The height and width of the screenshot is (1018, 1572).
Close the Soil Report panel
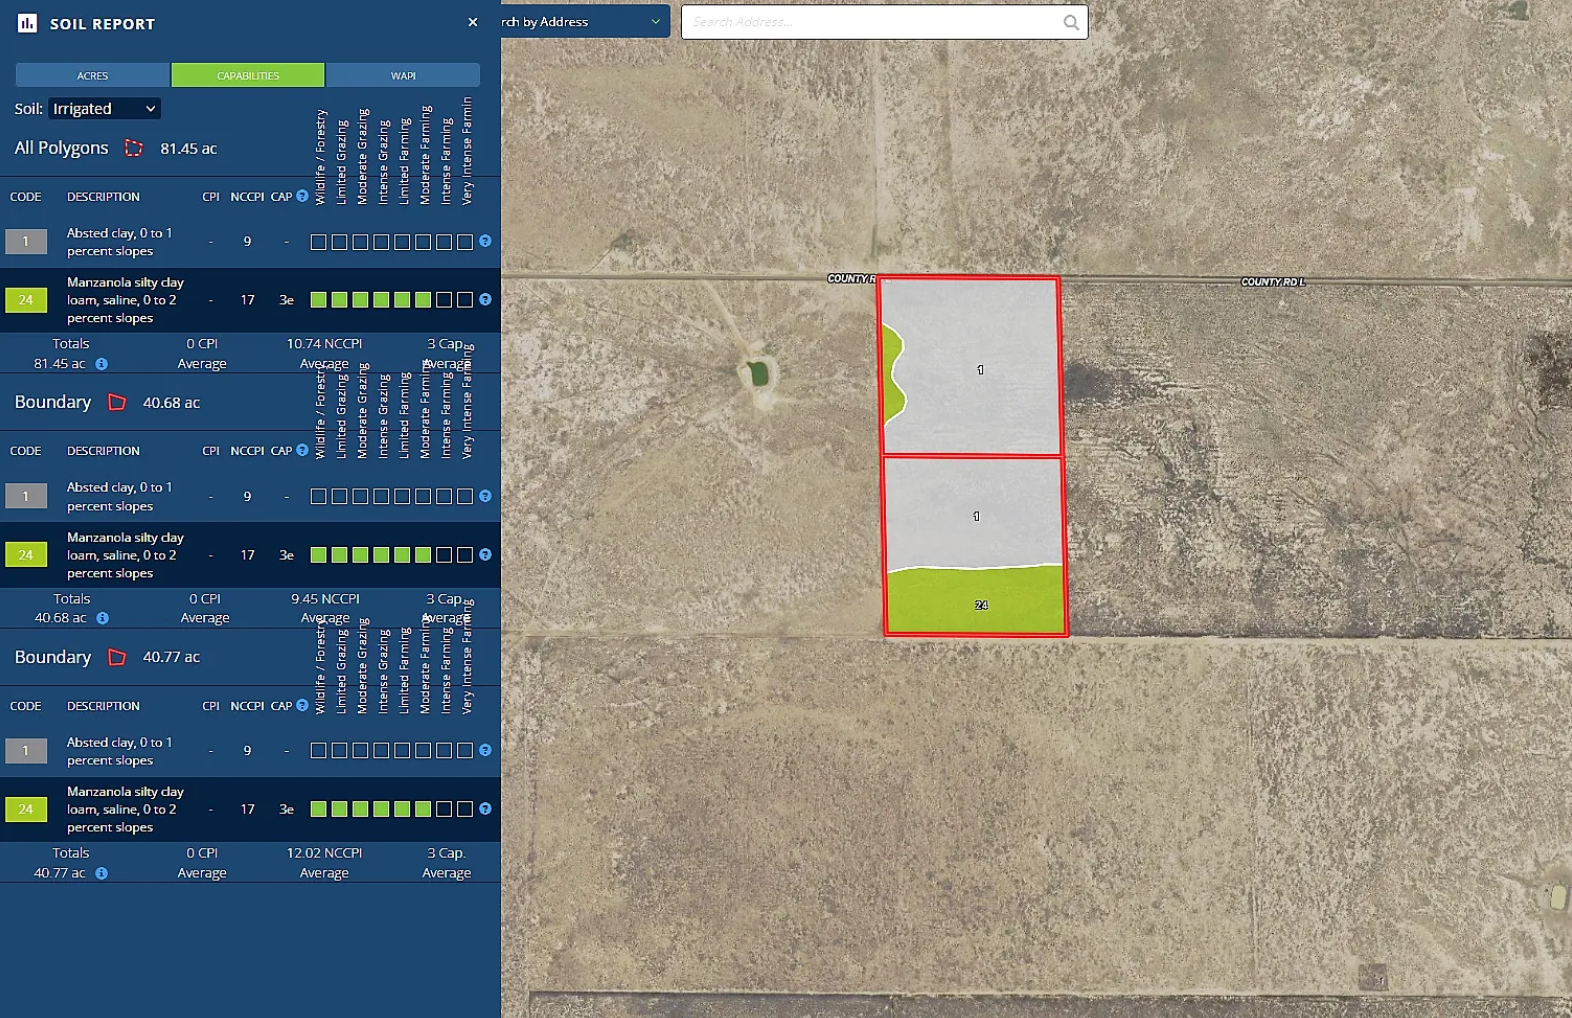[x=473, y=22]
